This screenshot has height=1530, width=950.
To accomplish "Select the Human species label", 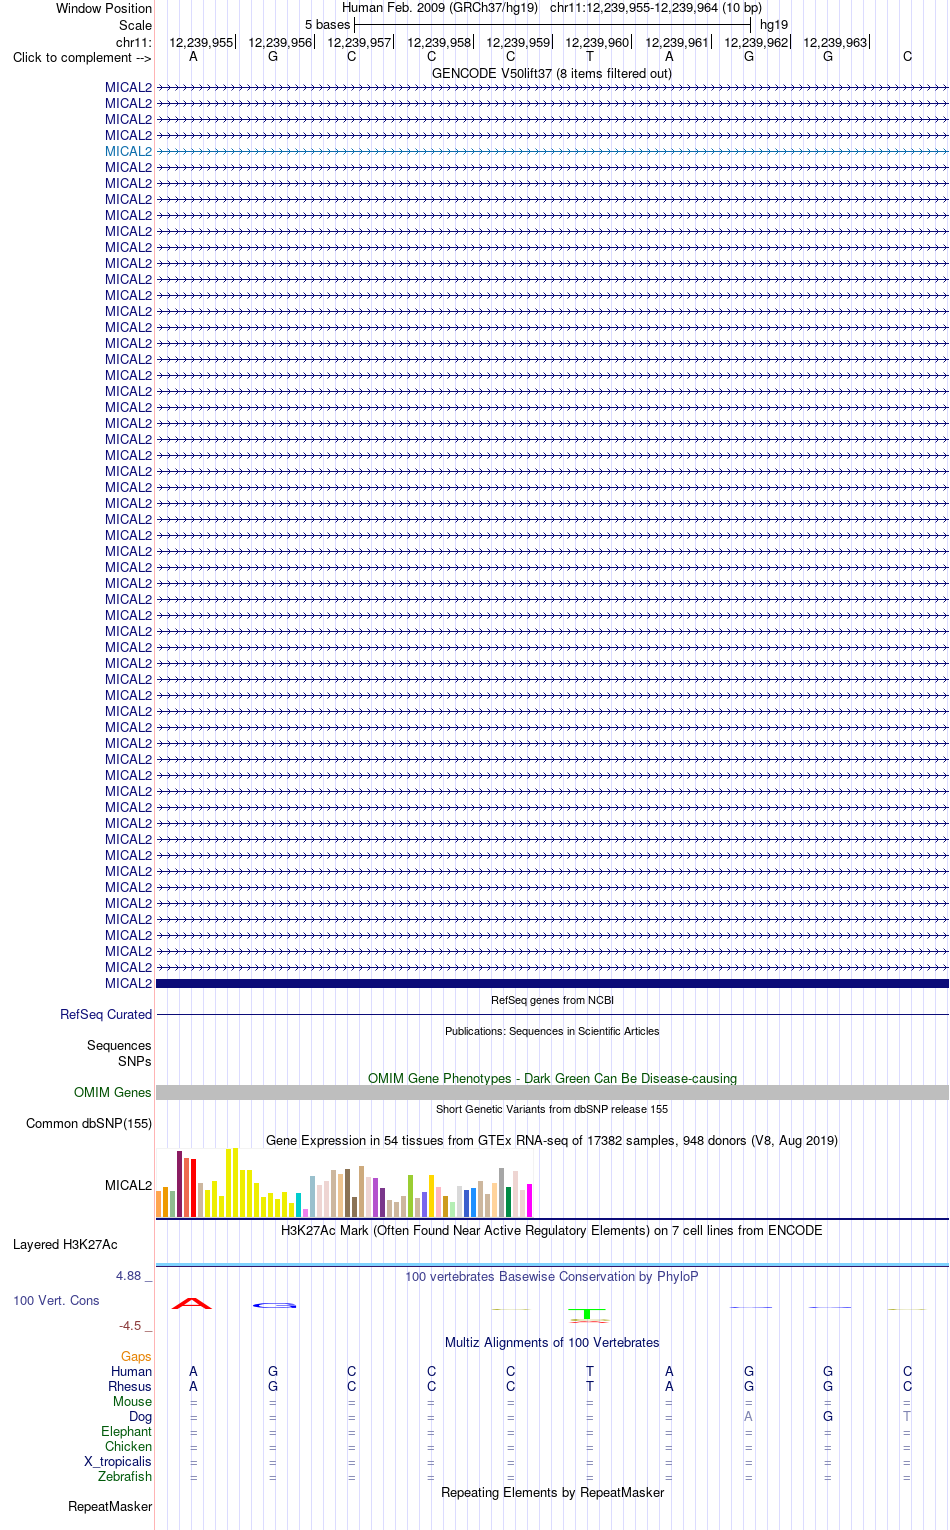I will (x=131, y=1371).
